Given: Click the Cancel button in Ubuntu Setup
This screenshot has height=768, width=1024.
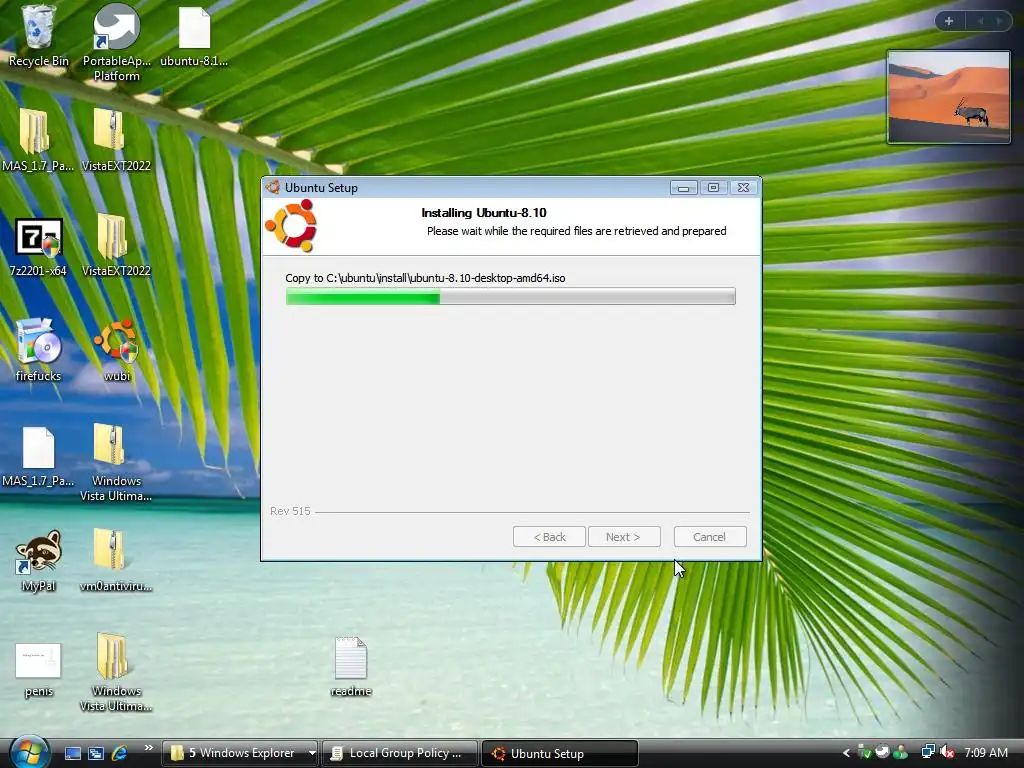Looking at the screenshot, I should [710, 537].
